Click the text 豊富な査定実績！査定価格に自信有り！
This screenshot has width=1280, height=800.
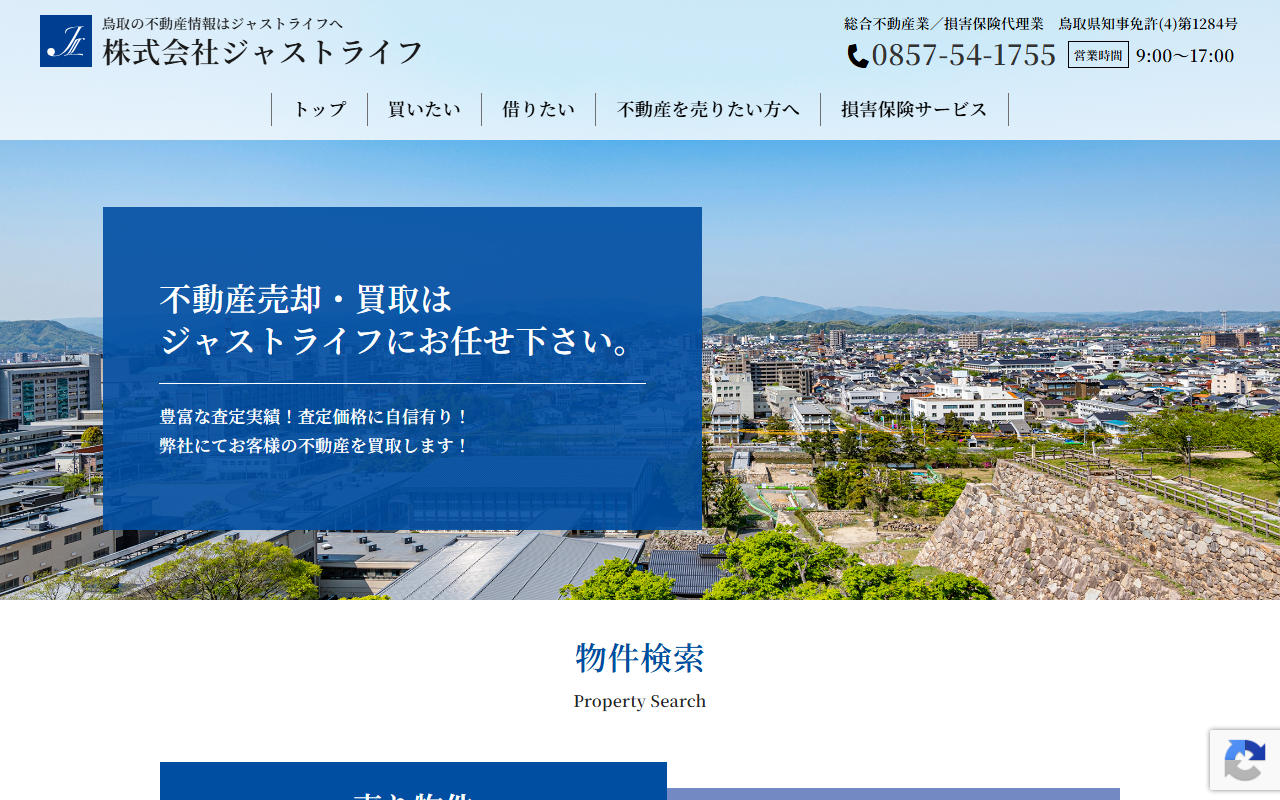314,417
